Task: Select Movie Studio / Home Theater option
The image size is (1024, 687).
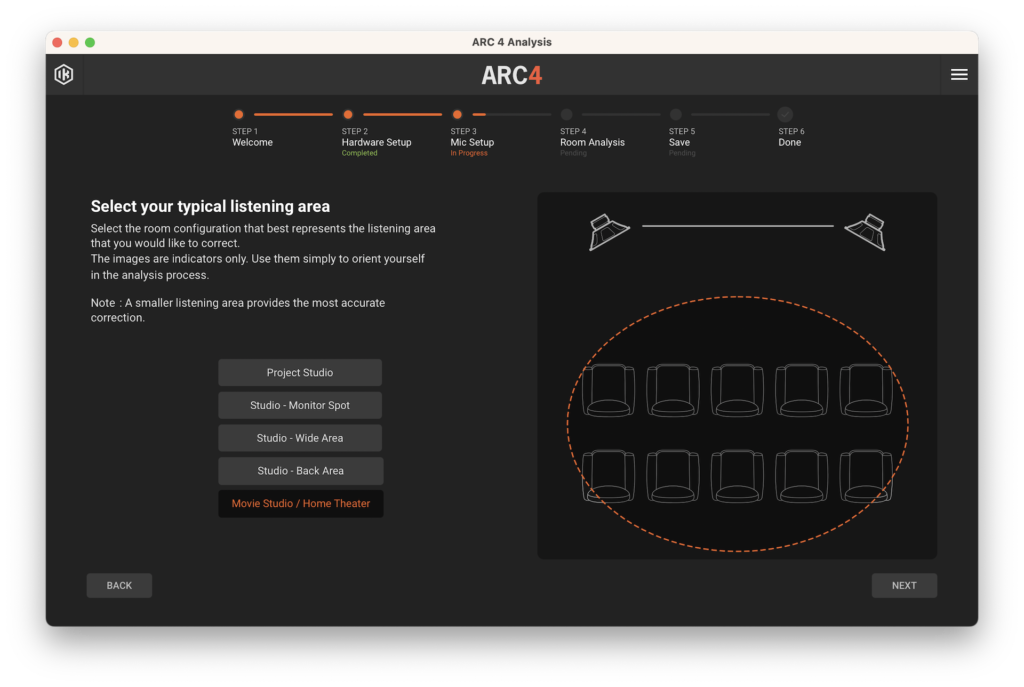Action: coord(300,504)
